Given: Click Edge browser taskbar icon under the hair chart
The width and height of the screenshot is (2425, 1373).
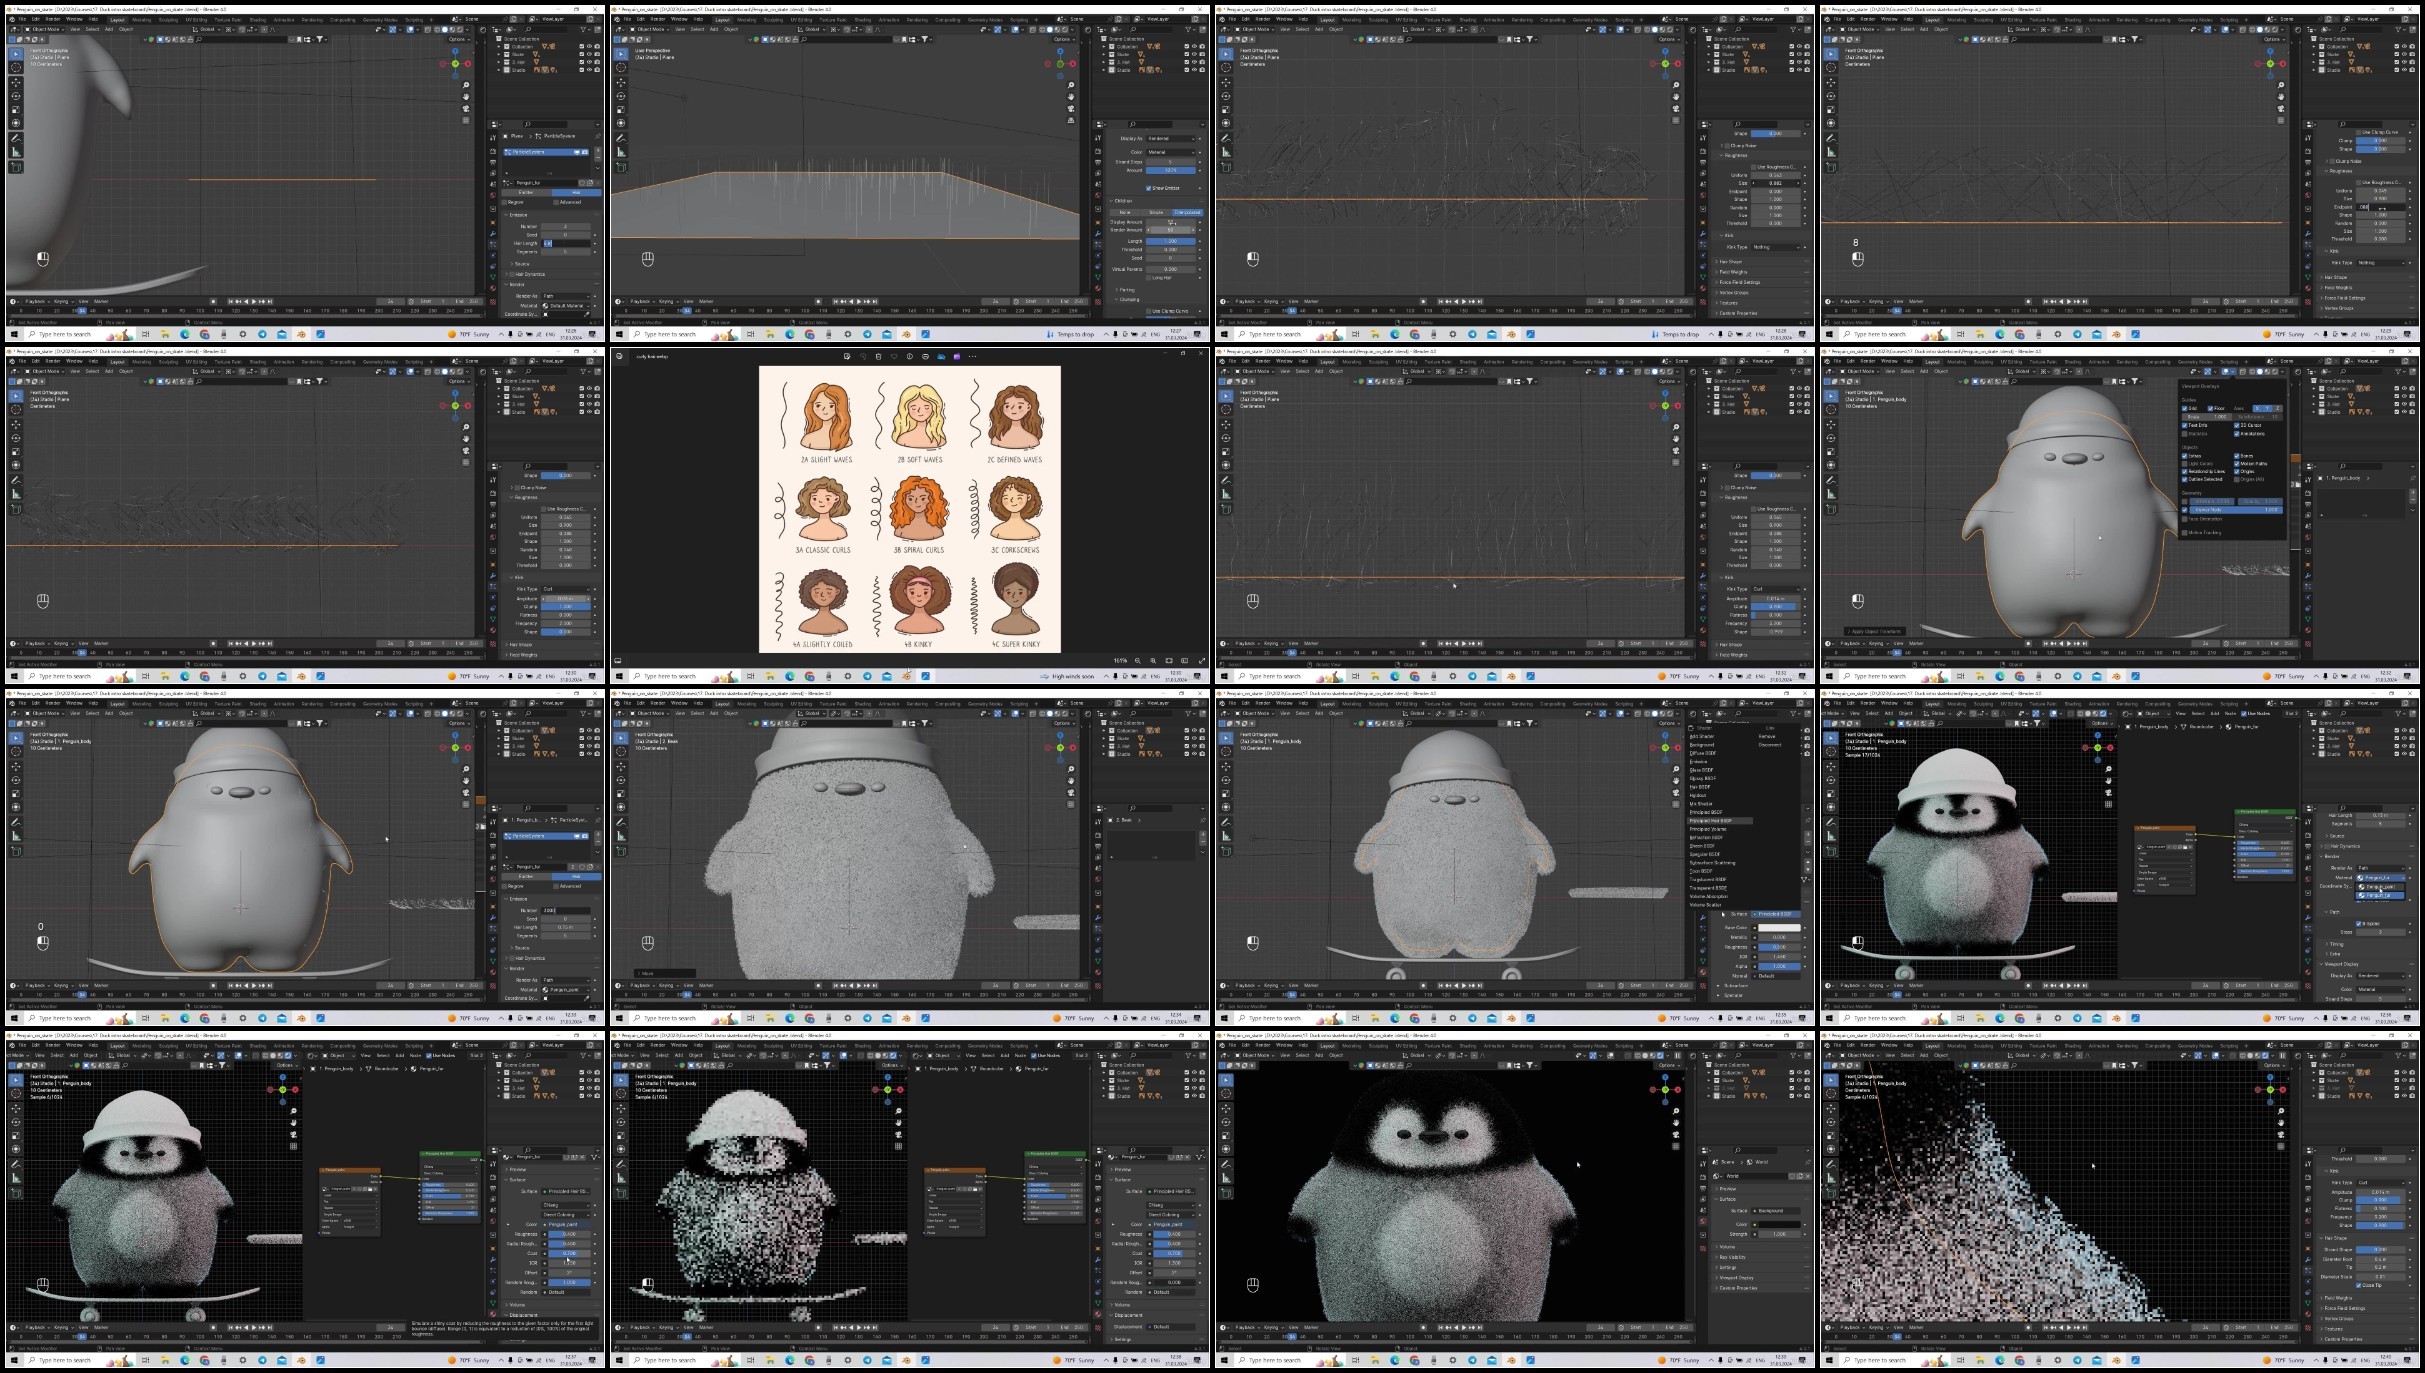Looking at the screenshot, I should 790,676.
